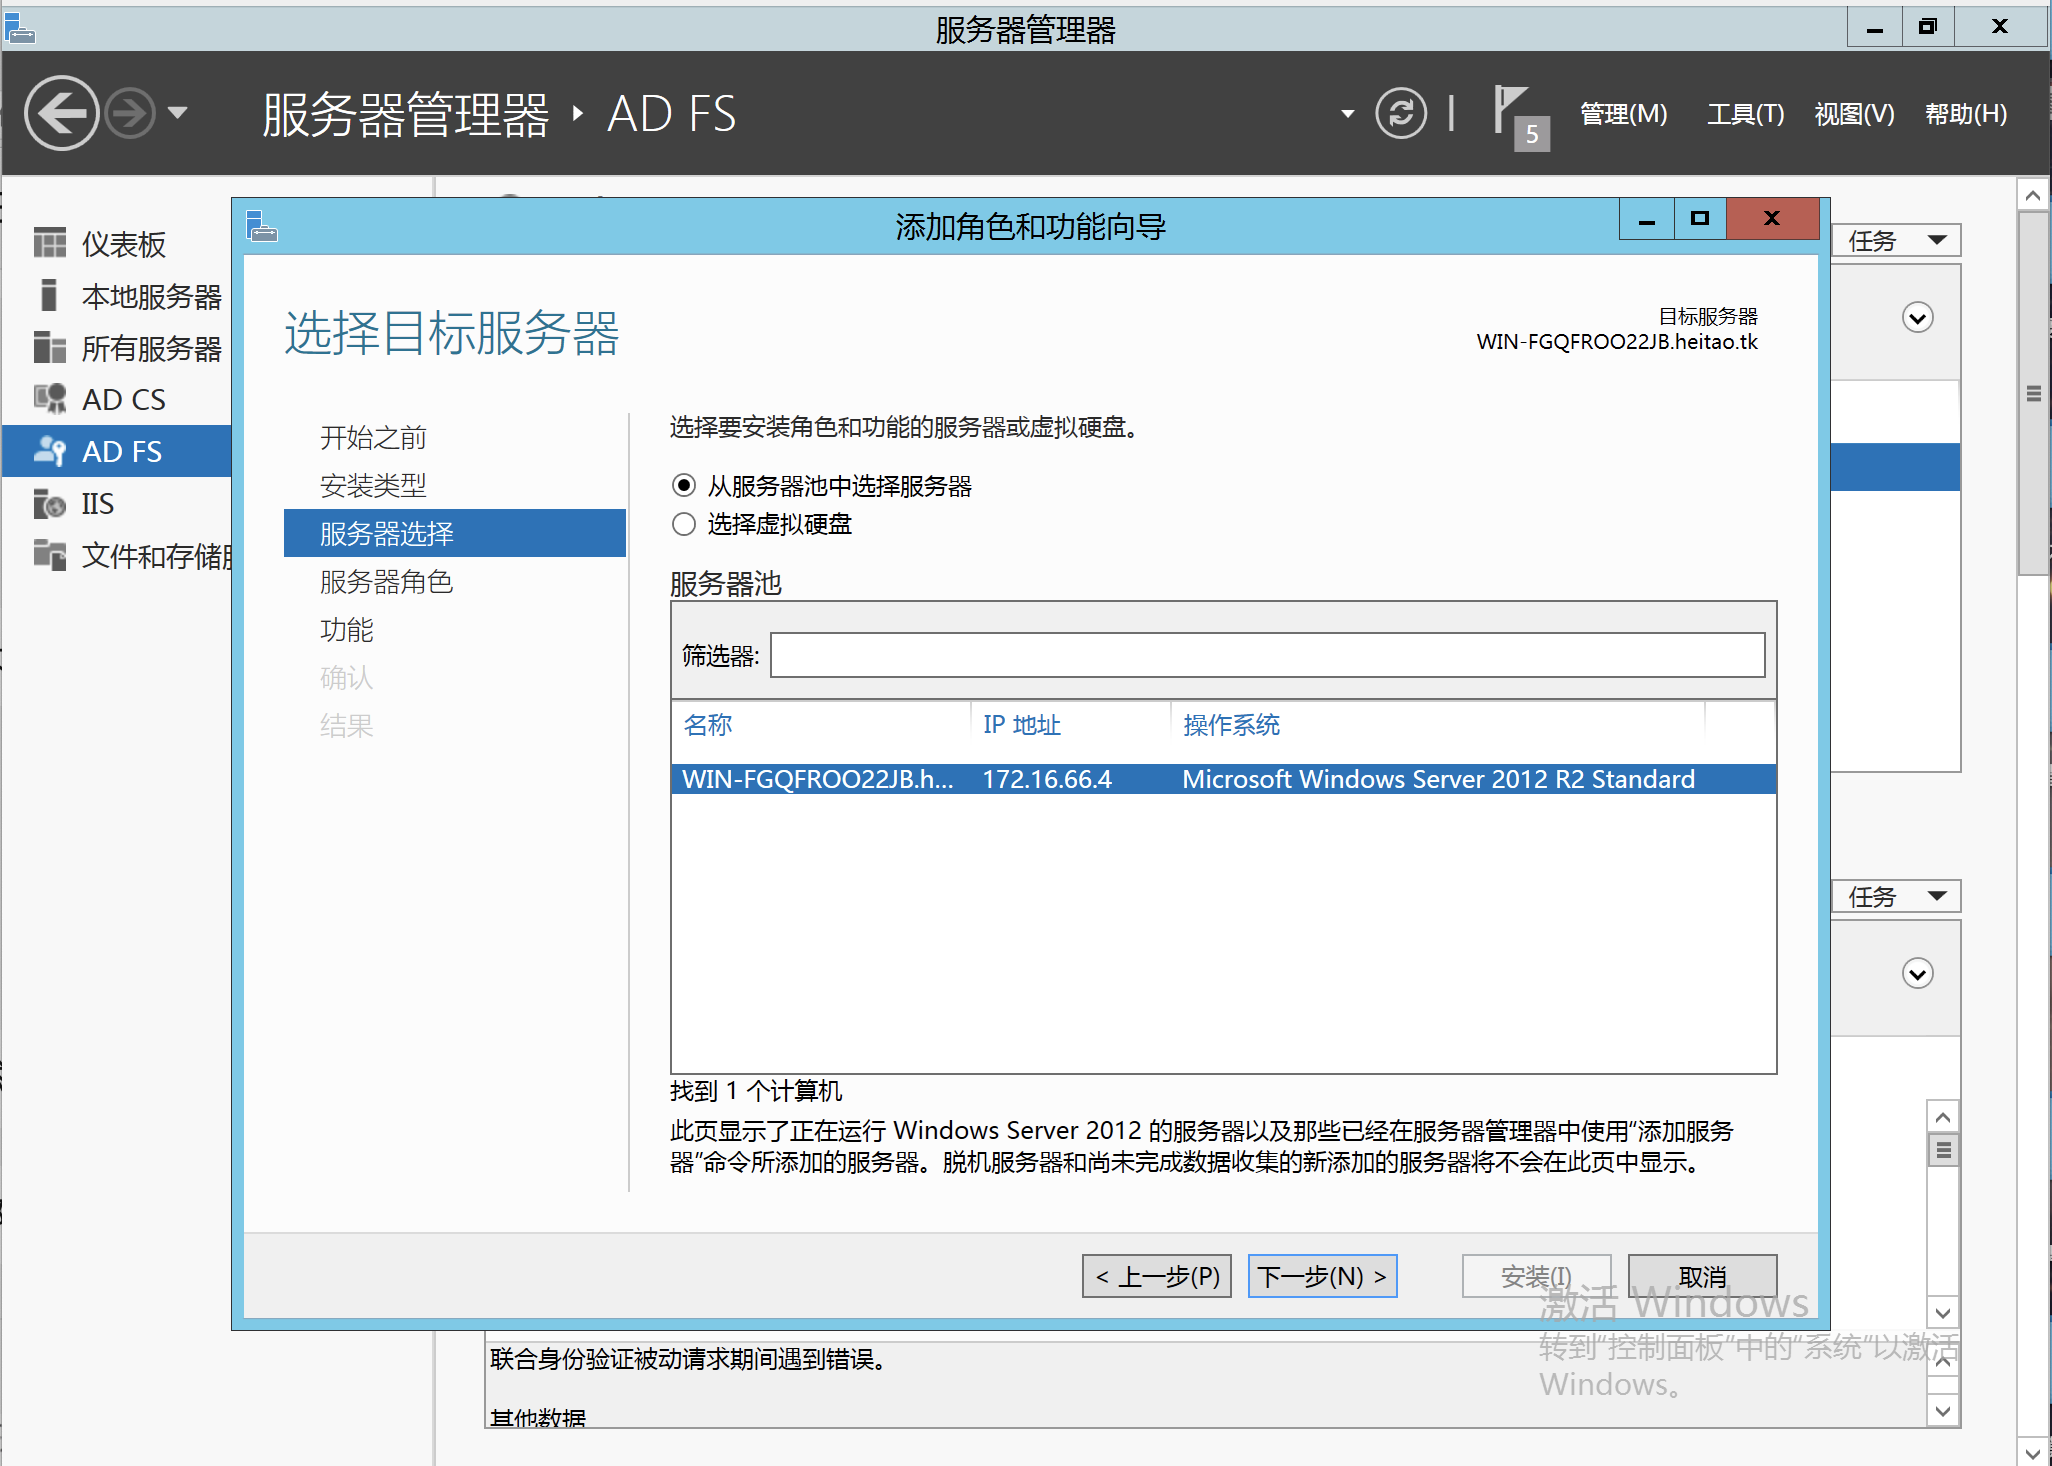This screenshot has height=1466, width=2052.
Task: Open the upper 任务 dropdown in Server Manager
Action: [x=1896, y=241]
